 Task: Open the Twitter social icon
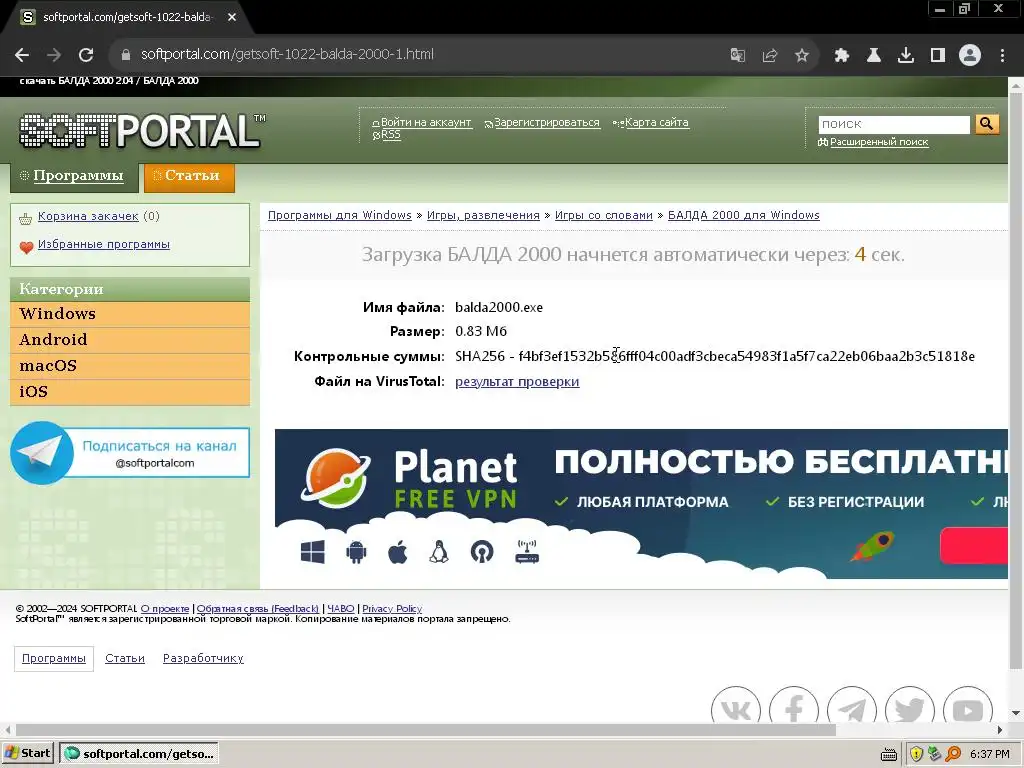coord(910,706)
